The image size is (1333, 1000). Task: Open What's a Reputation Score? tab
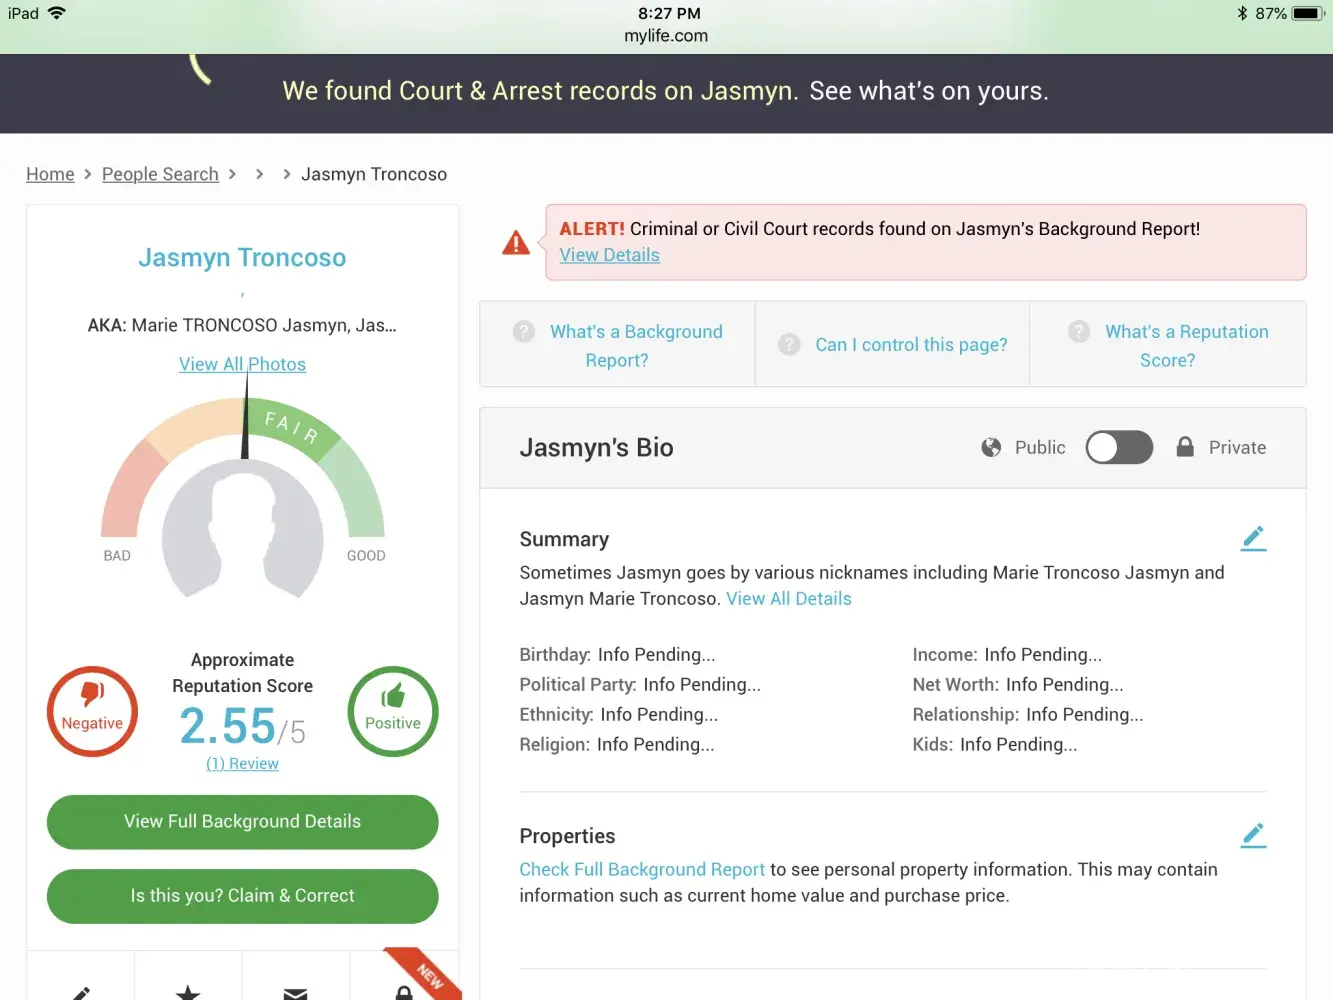coord(1168,345)
